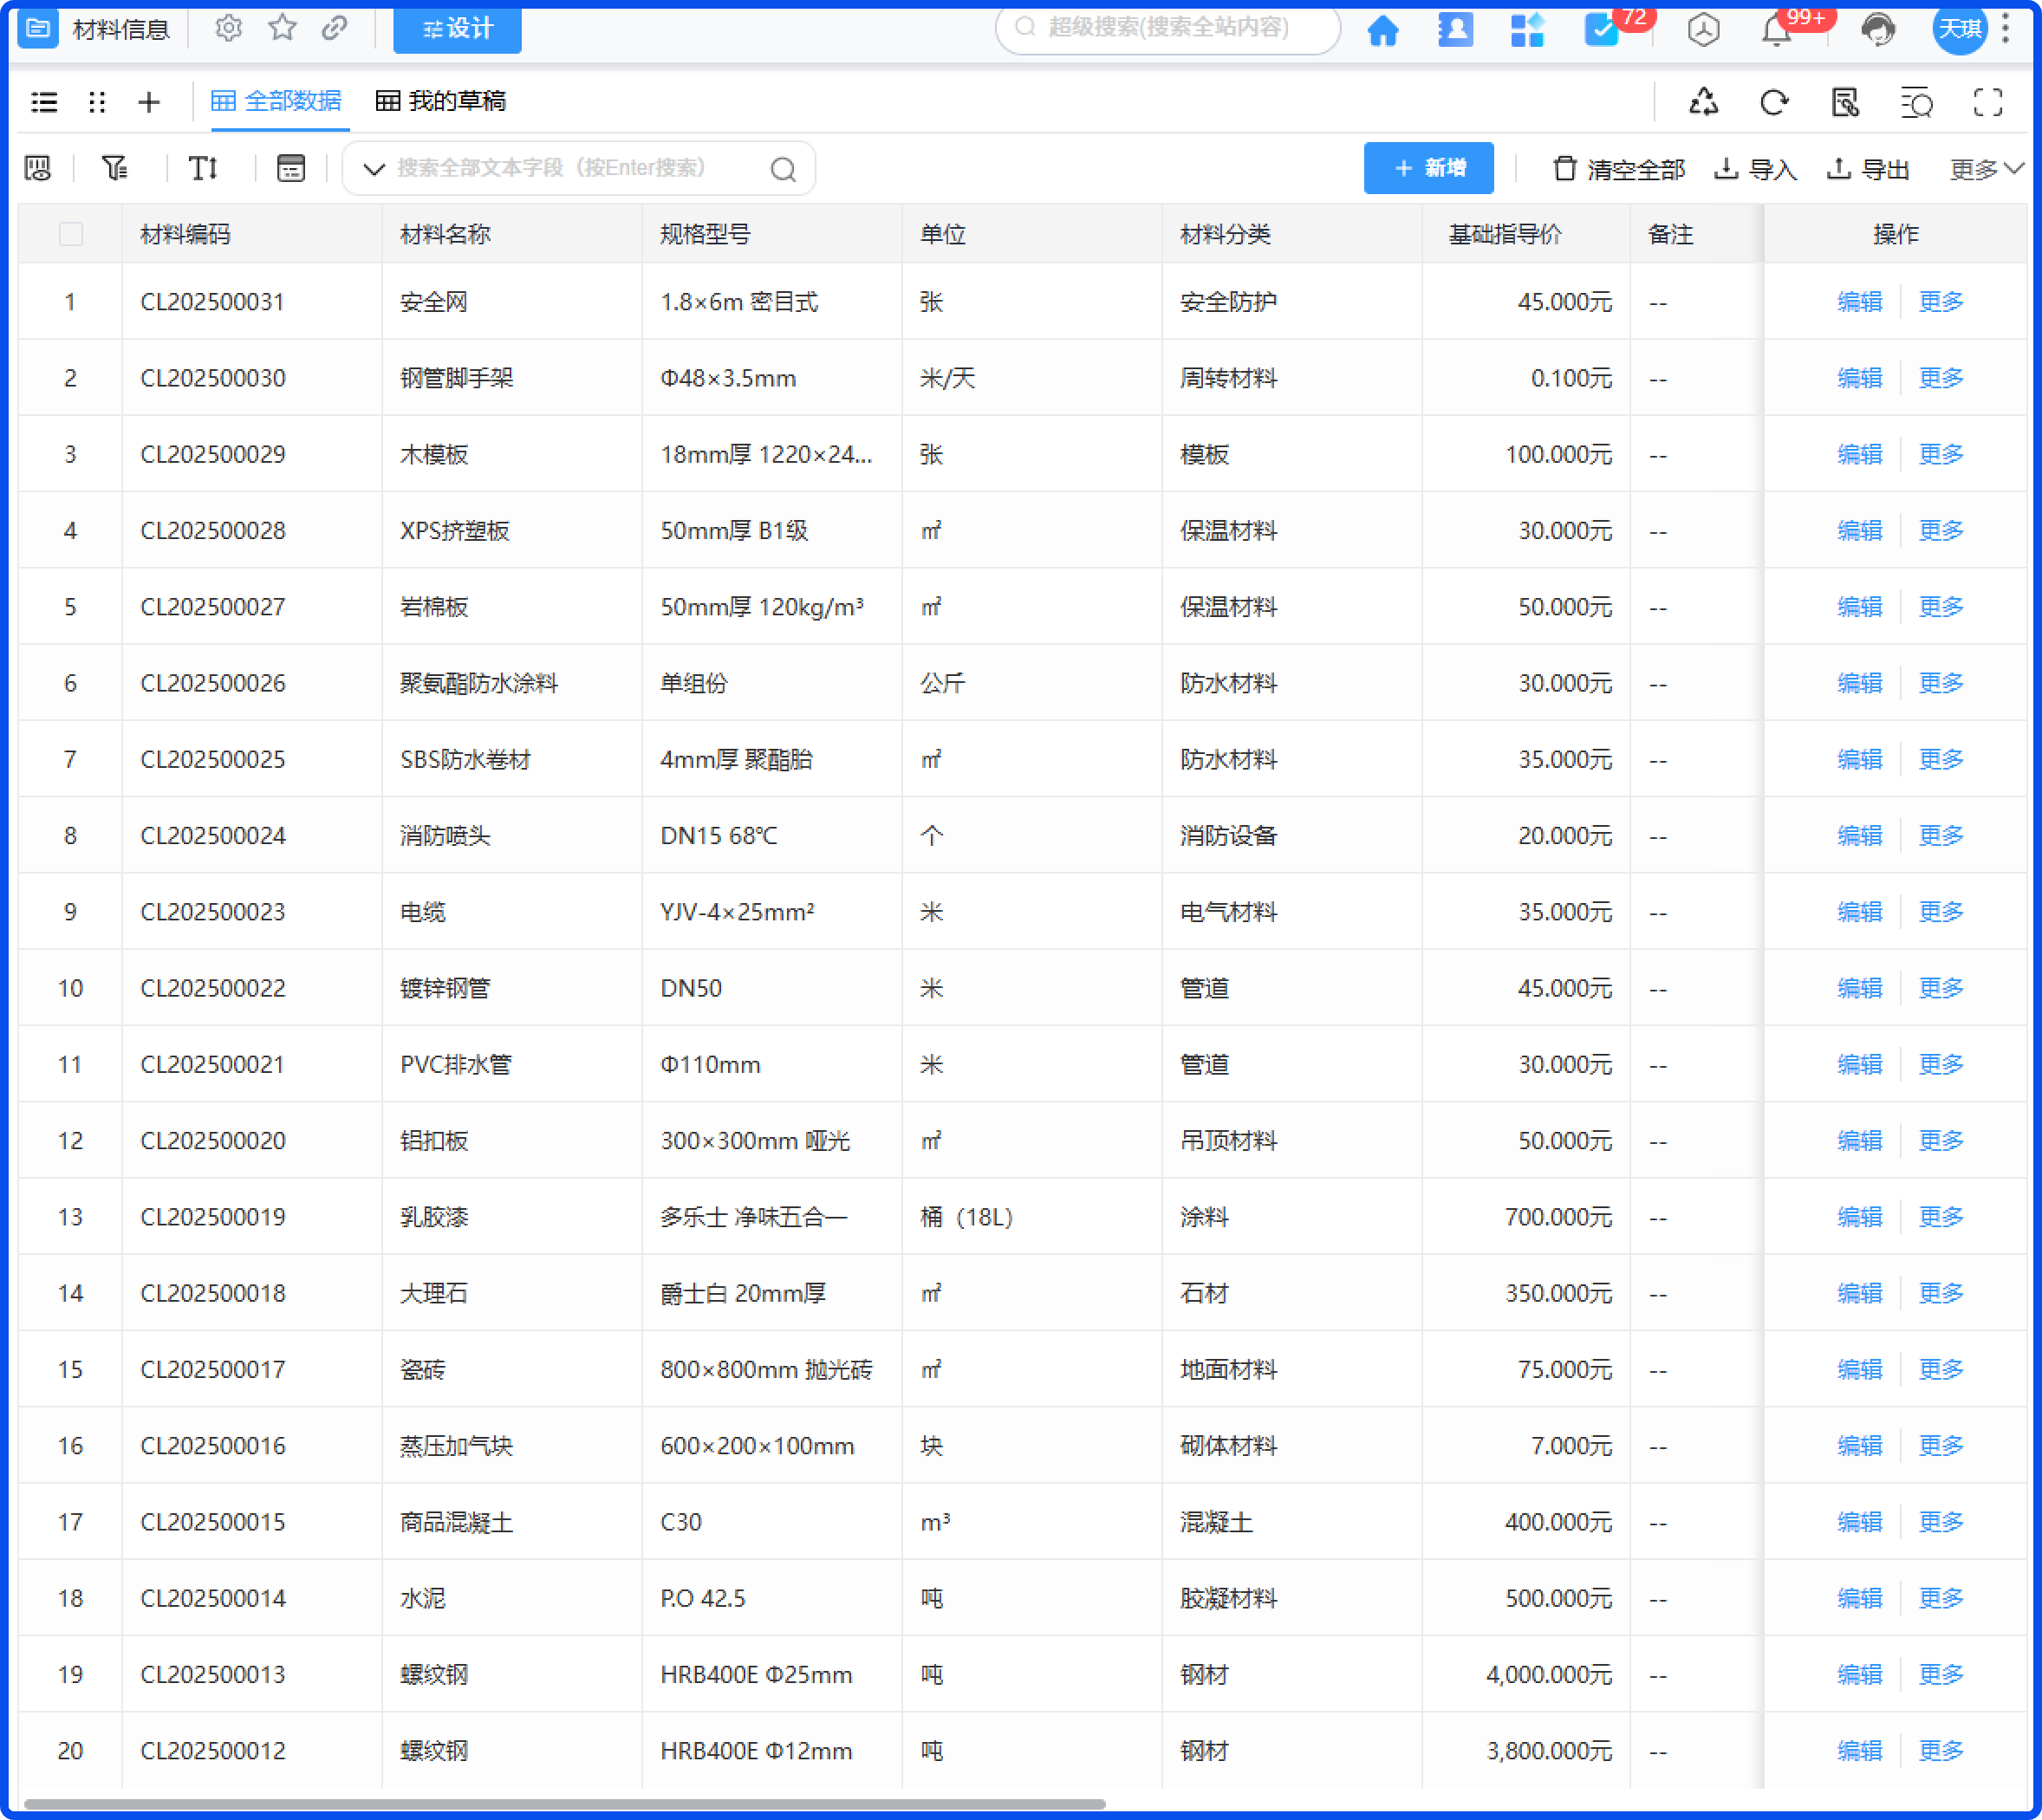Open the three-dot overflow menu
Viewport: 2042px width, 1820px height.
tap(2007, 30)
